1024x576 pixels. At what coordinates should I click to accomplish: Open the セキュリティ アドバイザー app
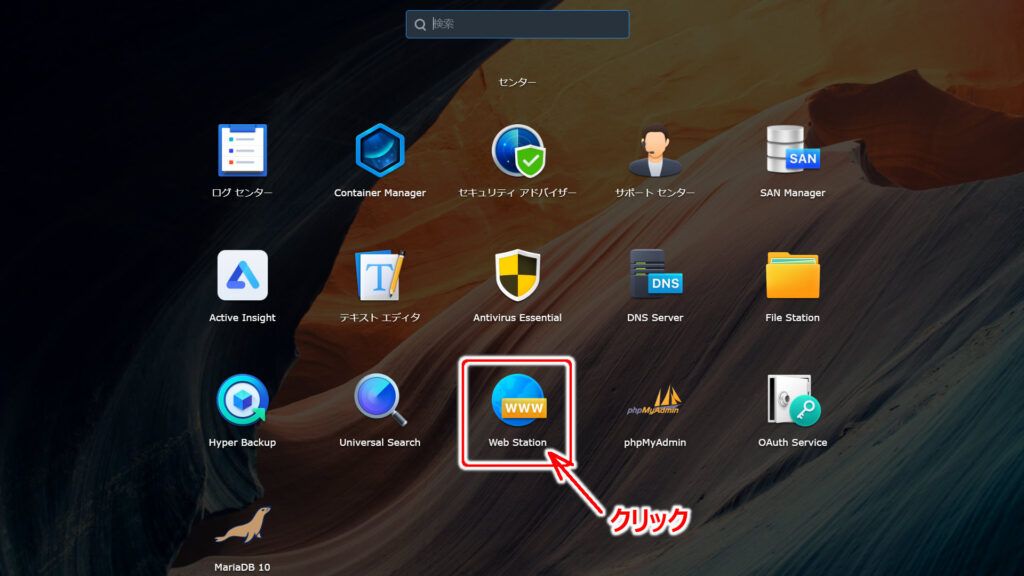pos(517,151)
